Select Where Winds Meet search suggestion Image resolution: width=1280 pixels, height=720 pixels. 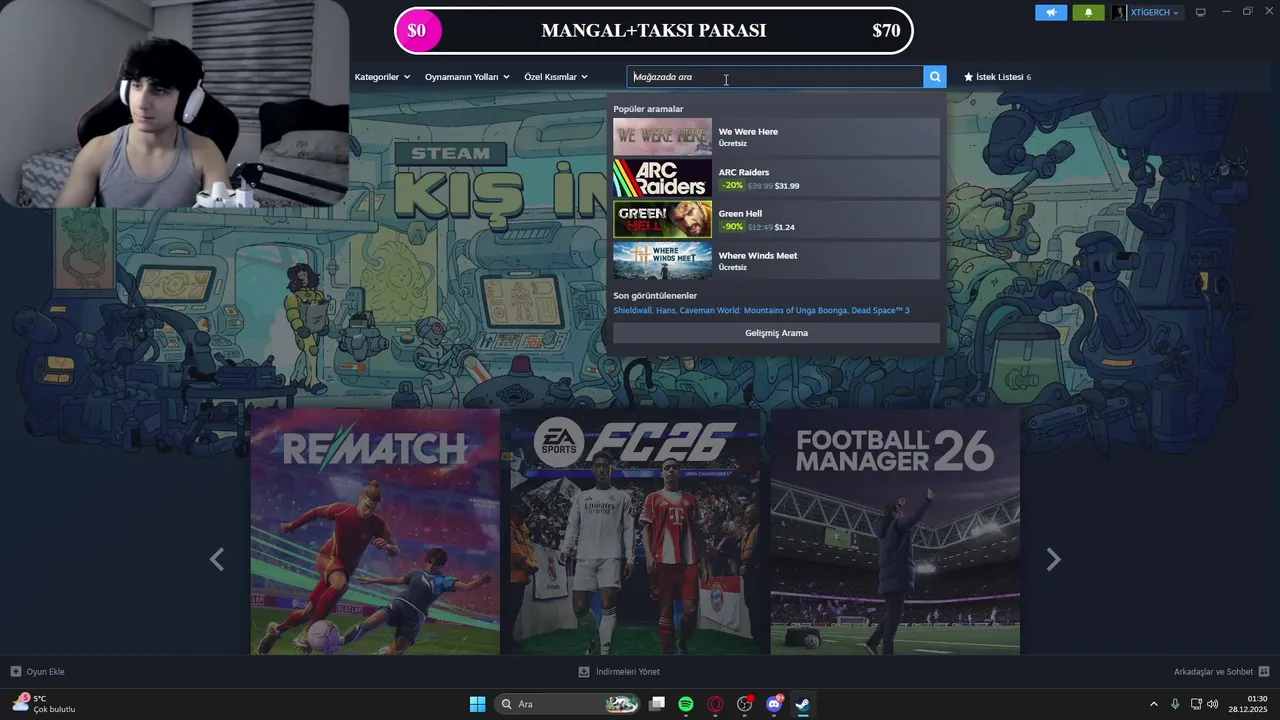(776, 261)
